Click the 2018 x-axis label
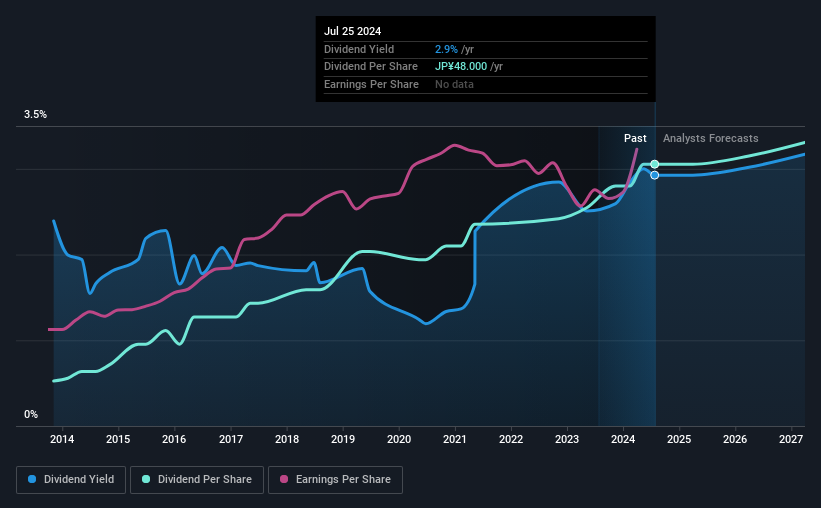821x508 pixels. [x=287, y=439]
